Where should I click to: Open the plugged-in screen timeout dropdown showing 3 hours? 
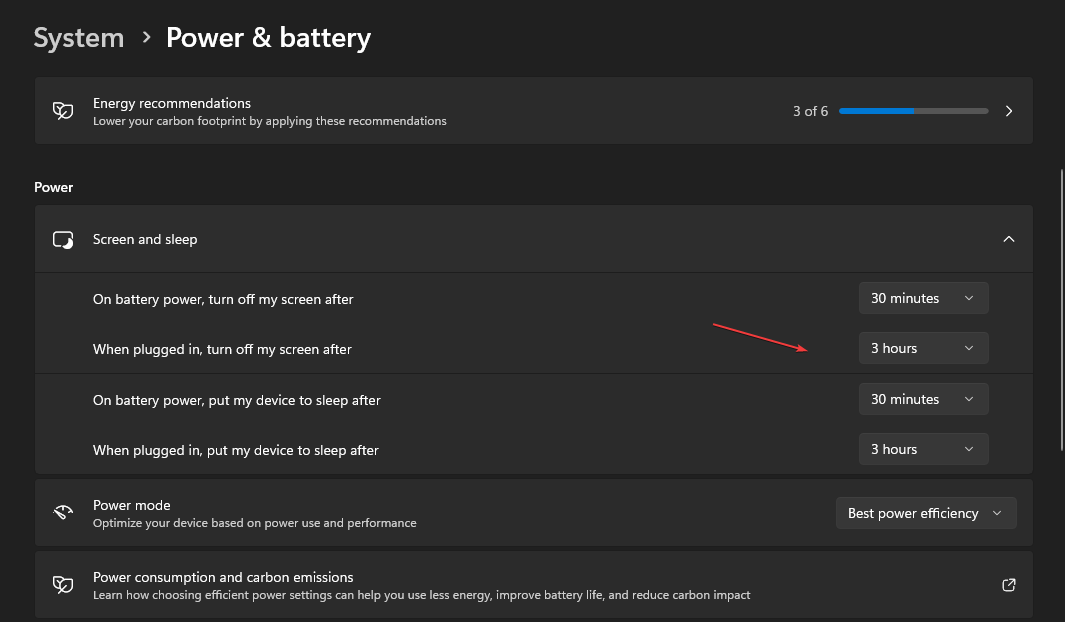coord(922,347)
